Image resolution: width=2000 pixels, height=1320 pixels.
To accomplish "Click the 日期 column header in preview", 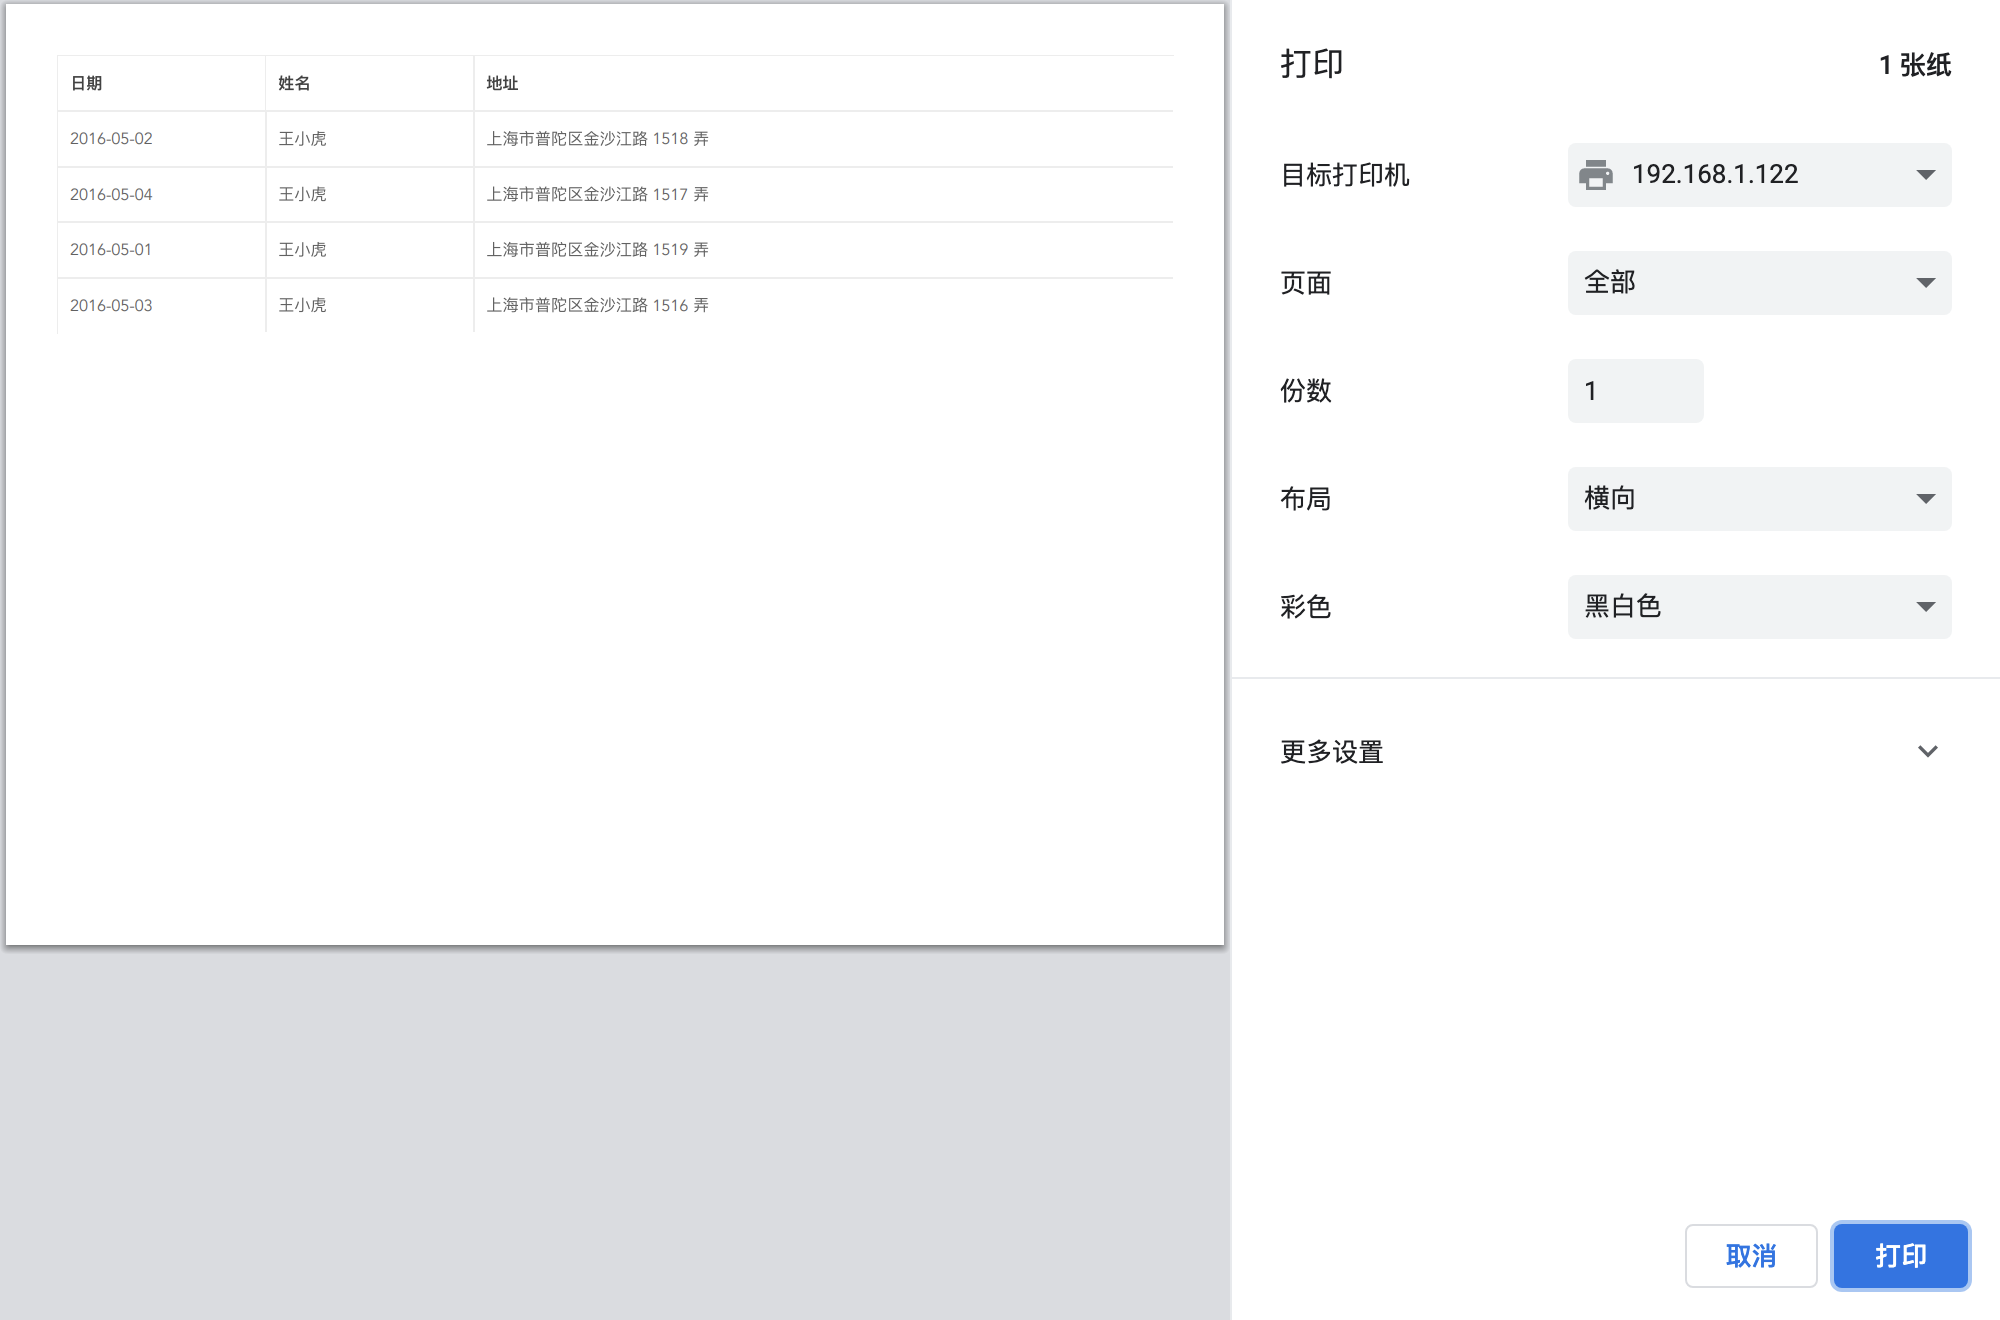I will [86, 83].
